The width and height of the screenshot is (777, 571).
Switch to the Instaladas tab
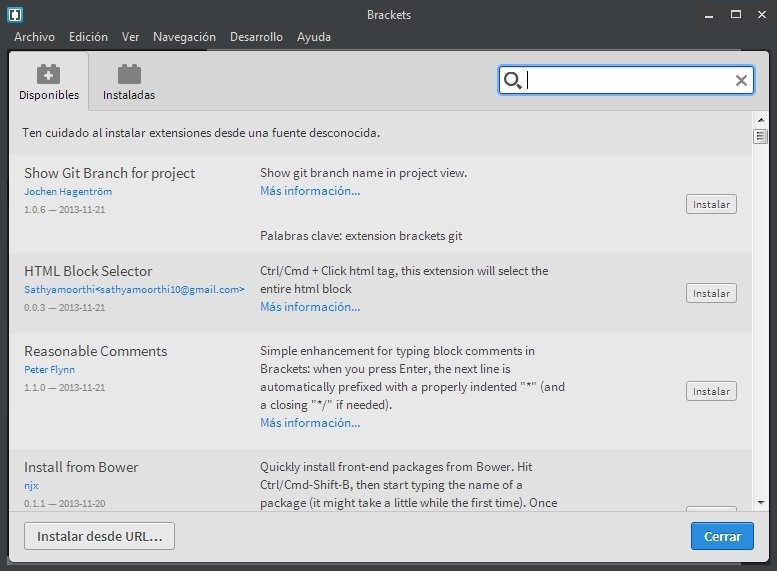coord(129,82)
